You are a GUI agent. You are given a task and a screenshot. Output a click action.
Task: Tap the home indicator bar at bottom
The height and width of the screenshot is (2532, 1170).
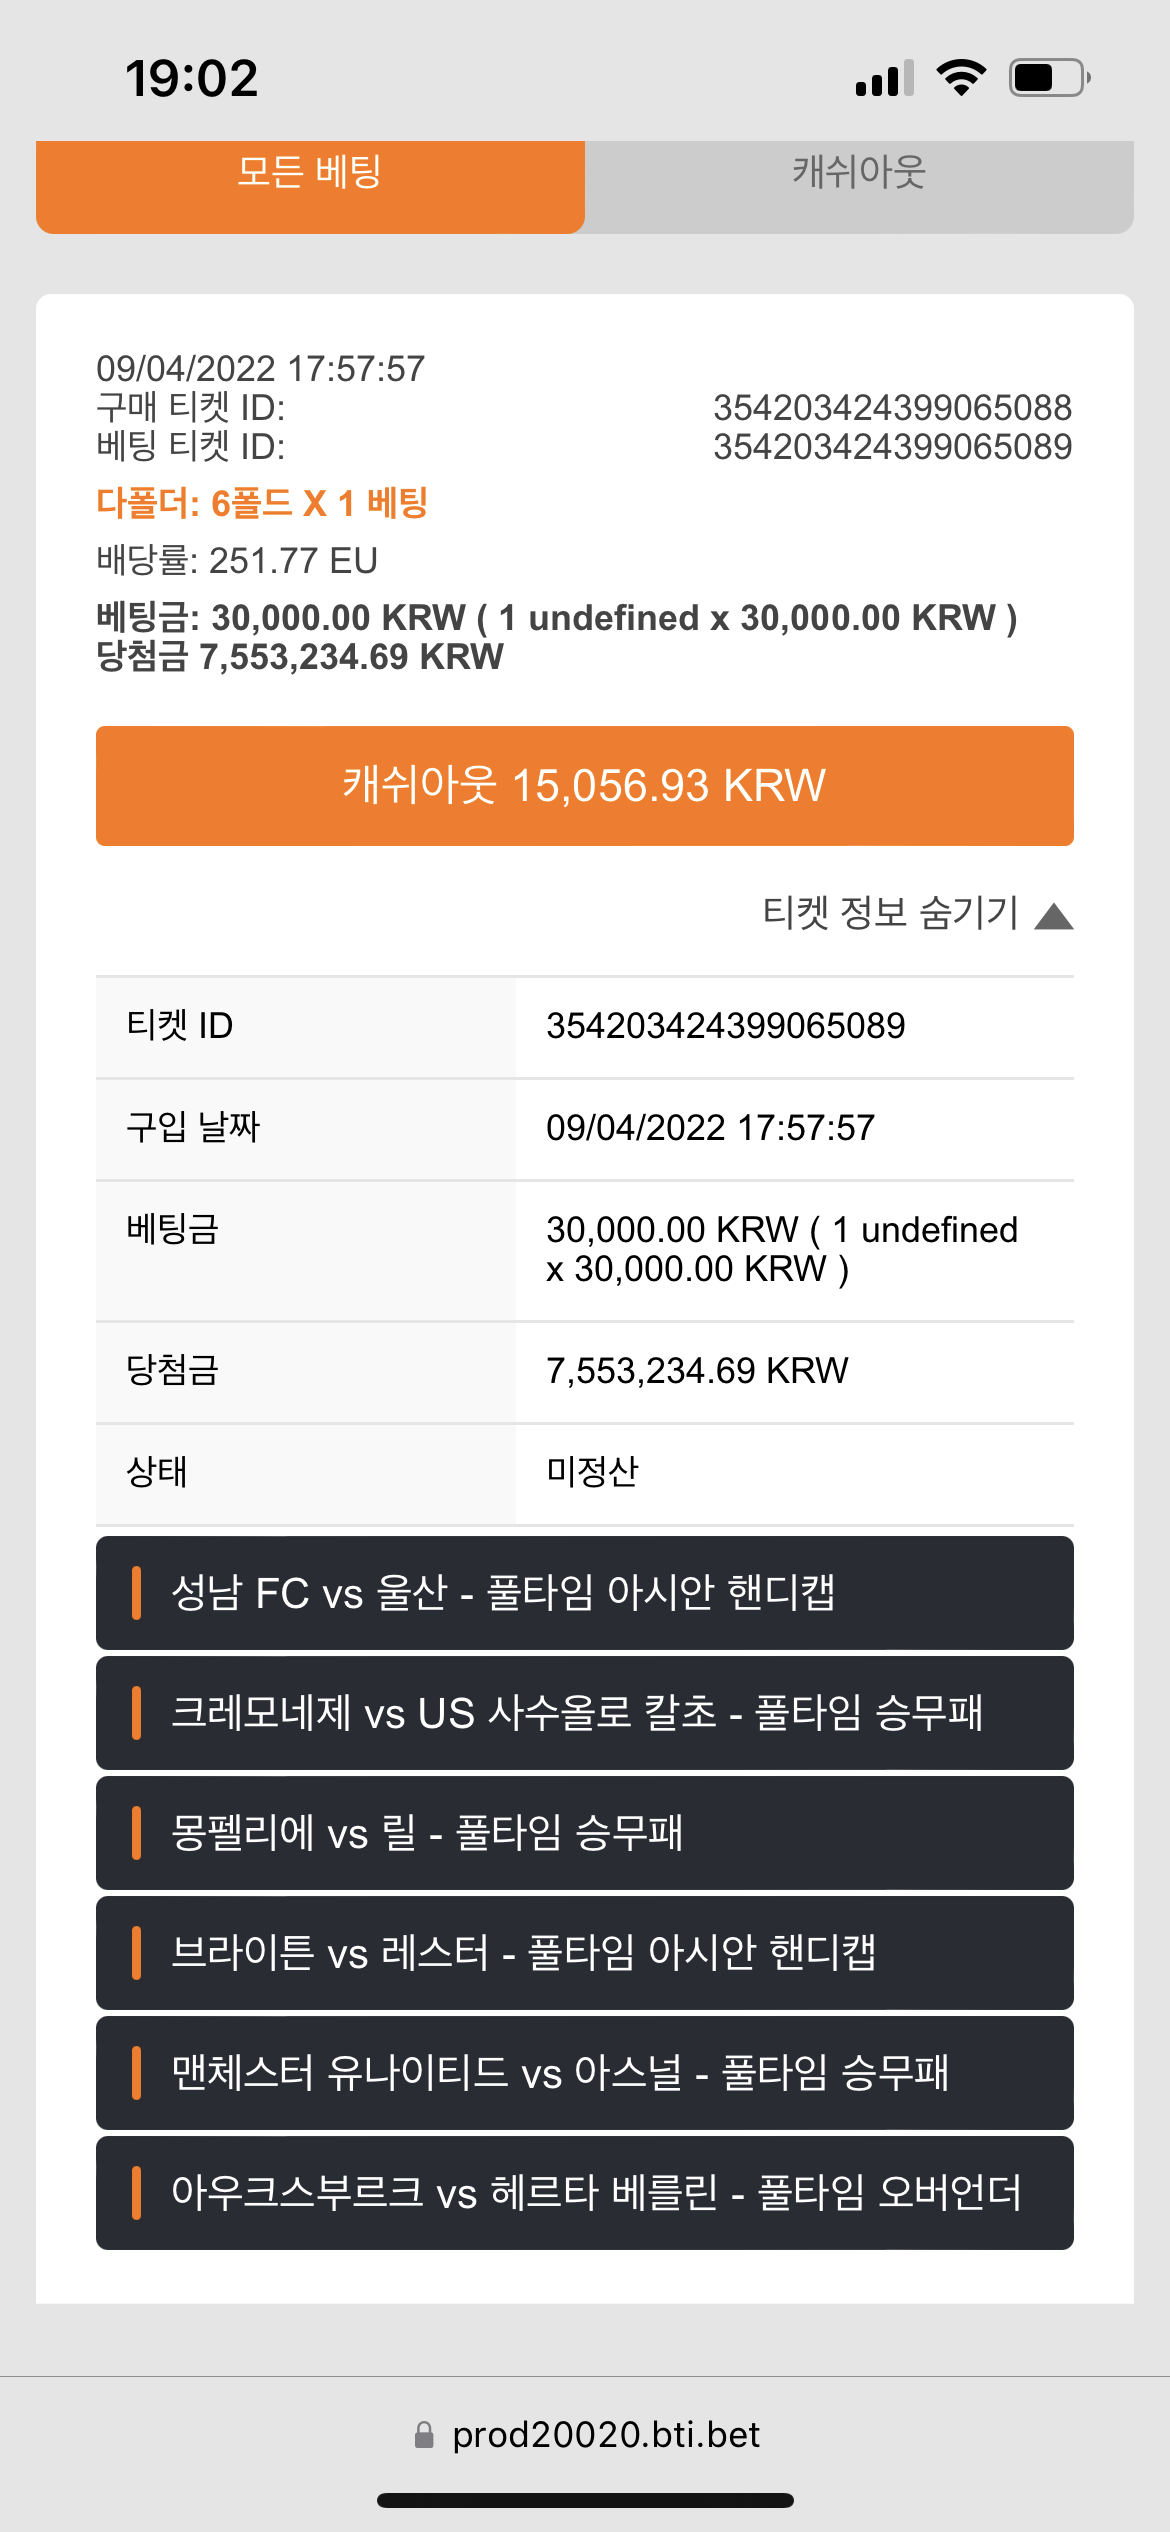(585, 2501)
